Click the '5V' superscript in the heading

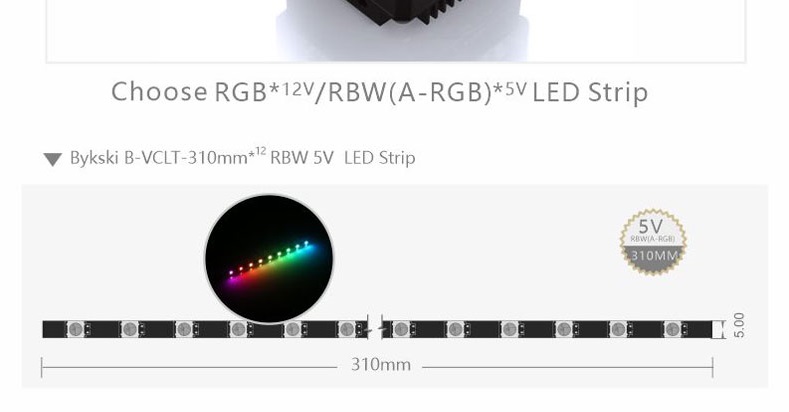(x=516, y=90)
